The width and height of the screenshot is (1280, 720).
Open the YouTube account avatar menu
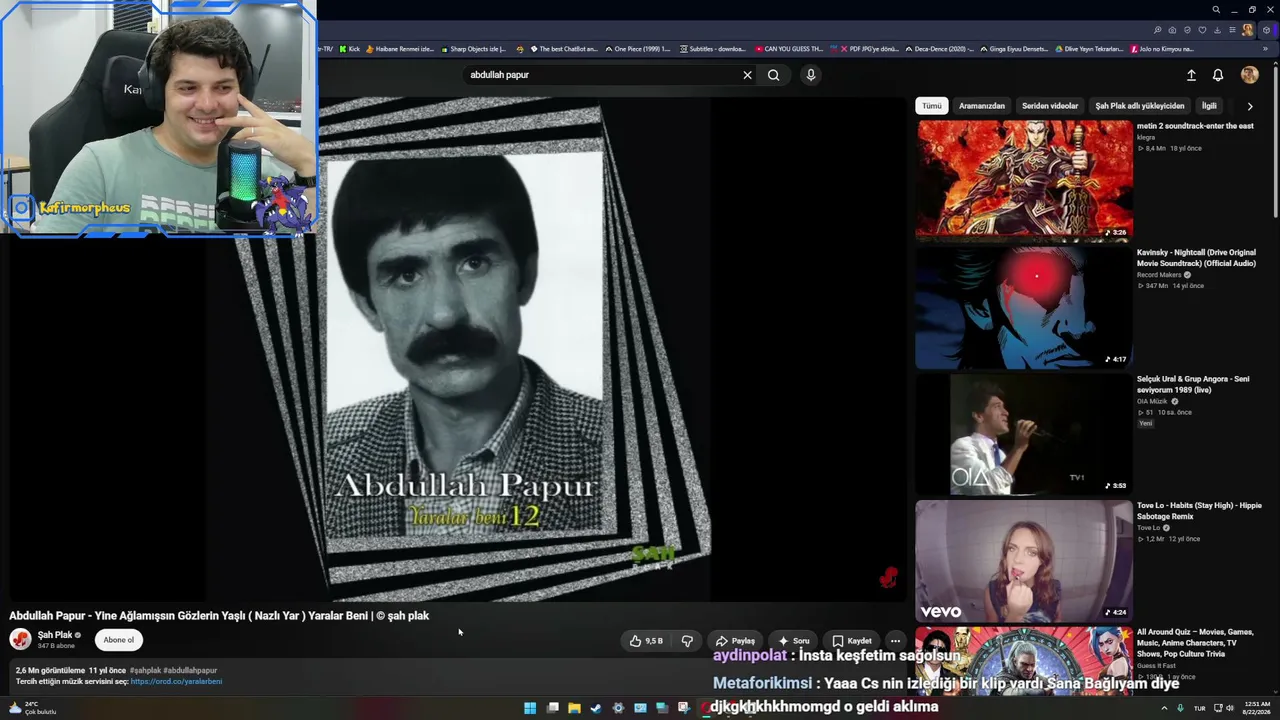tap(1249, 75)
